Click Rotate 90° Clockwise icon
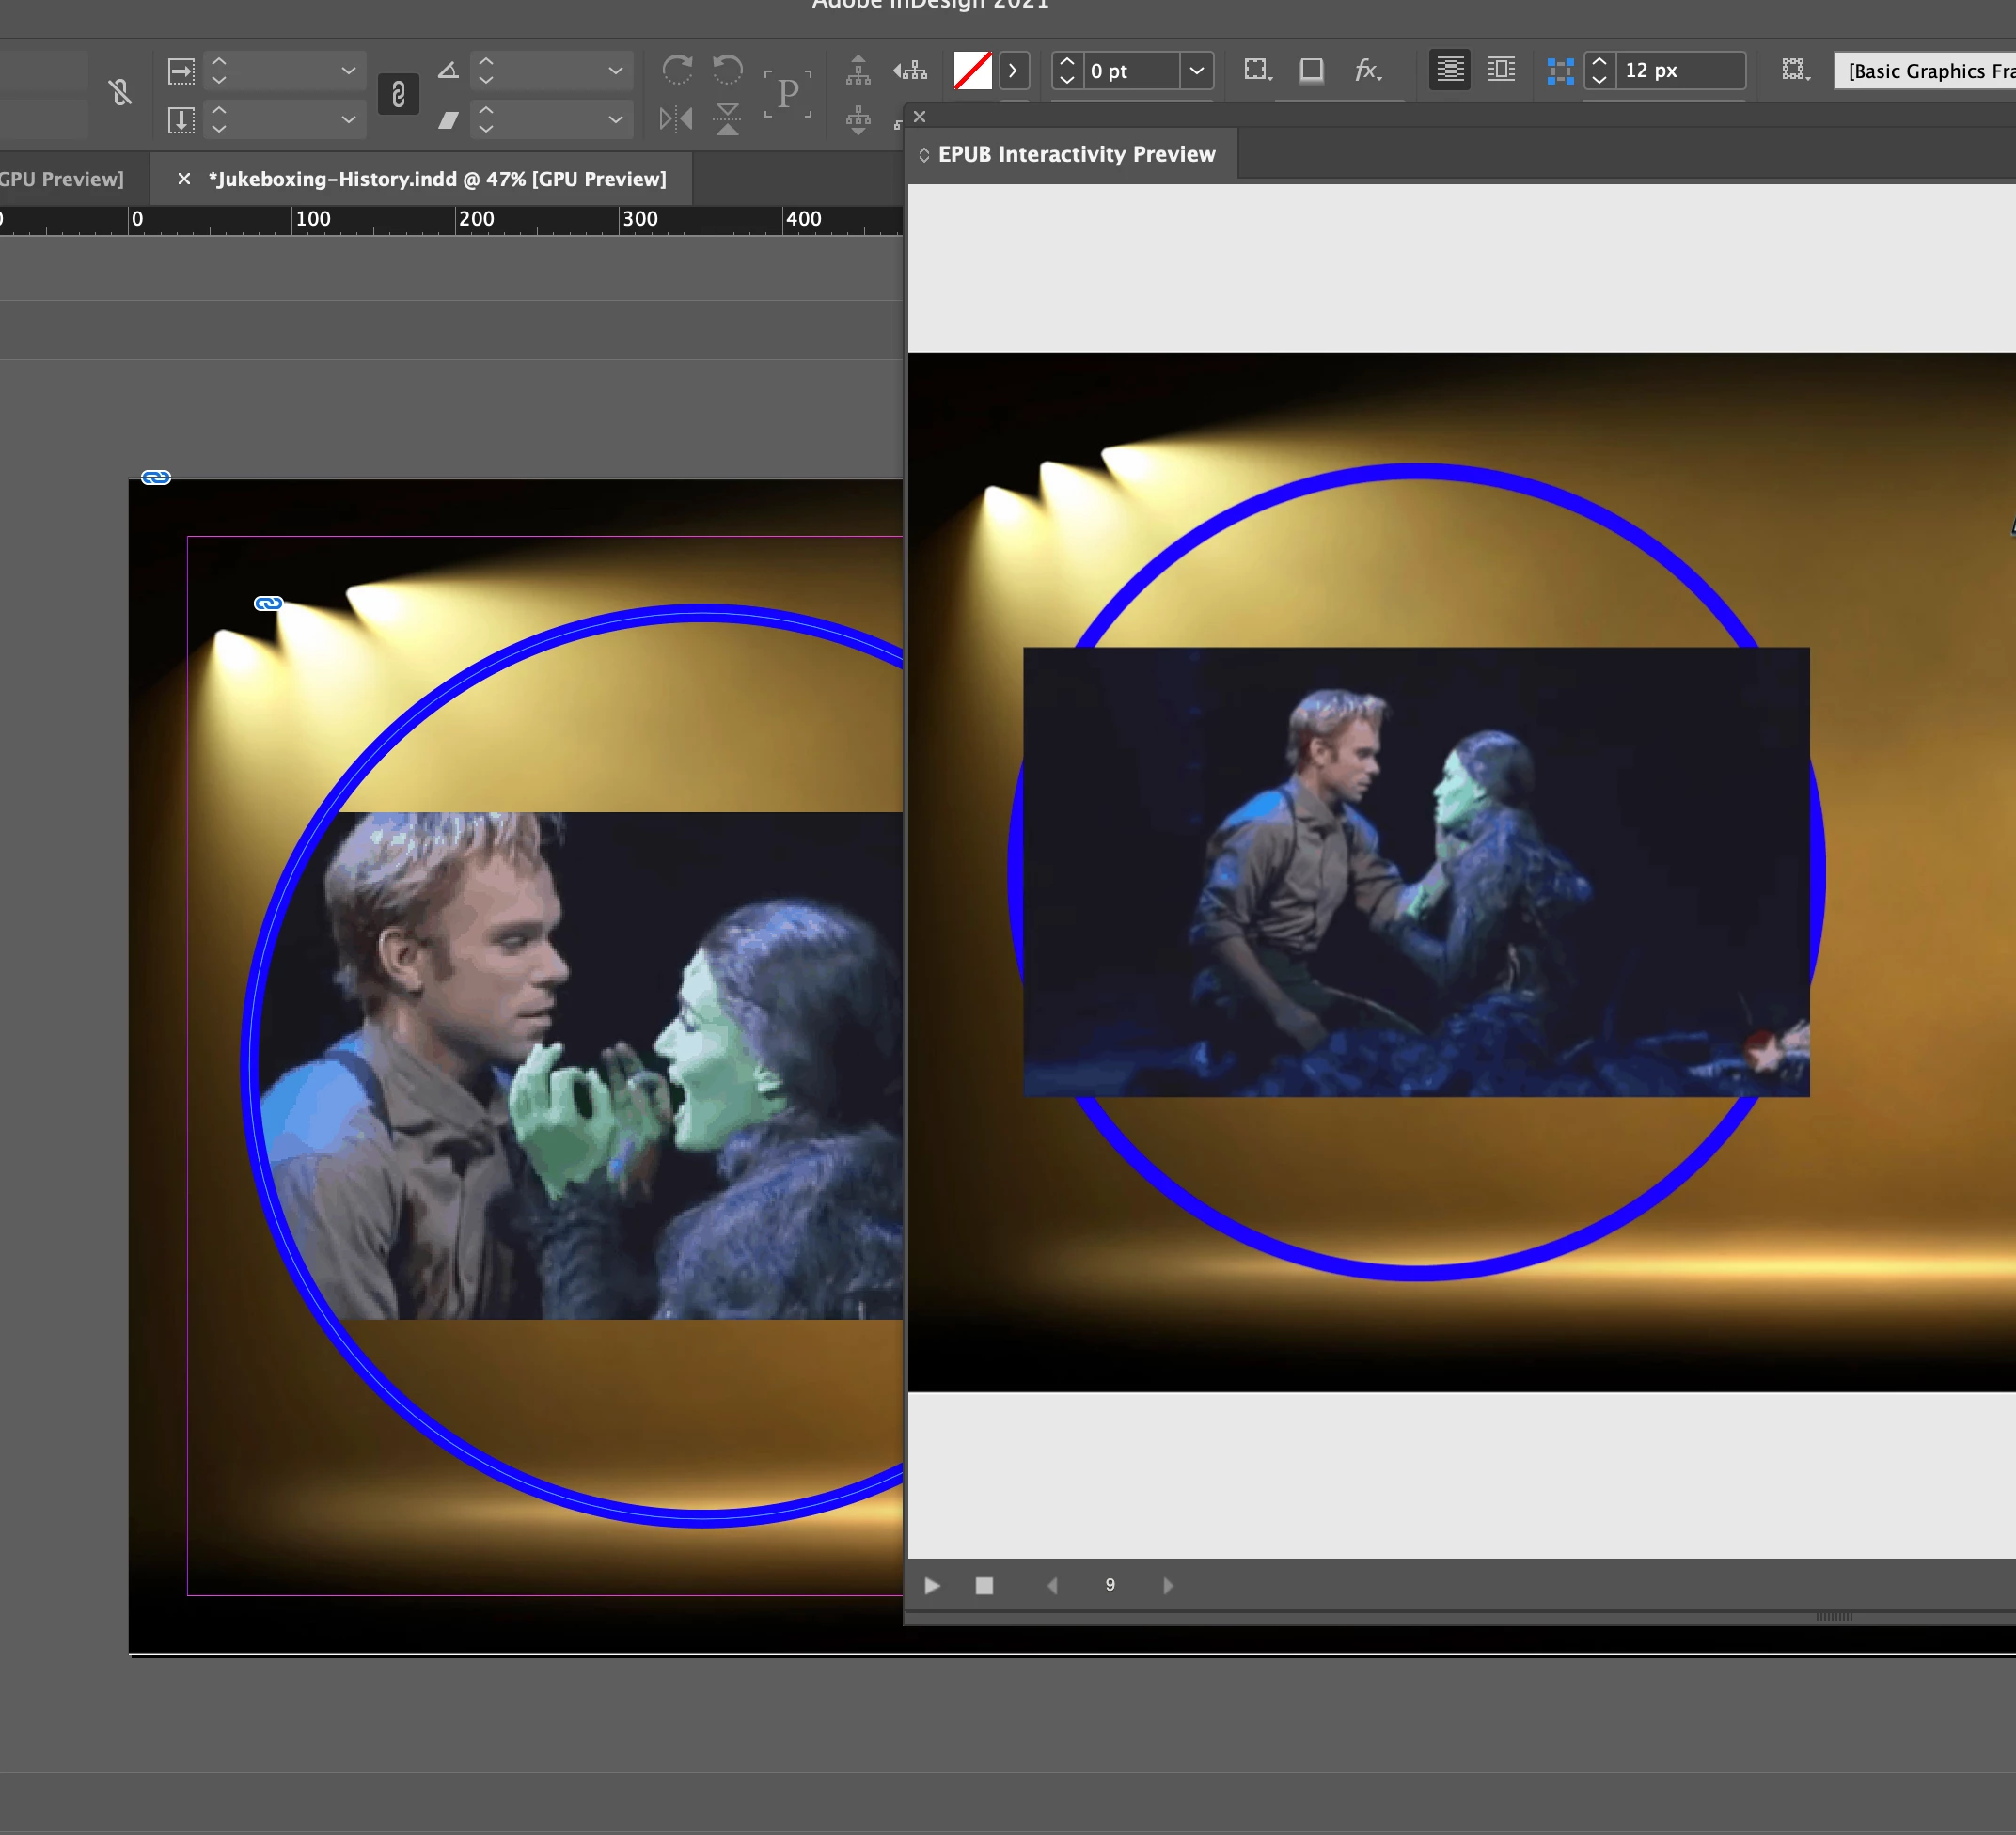 point(677,69)
